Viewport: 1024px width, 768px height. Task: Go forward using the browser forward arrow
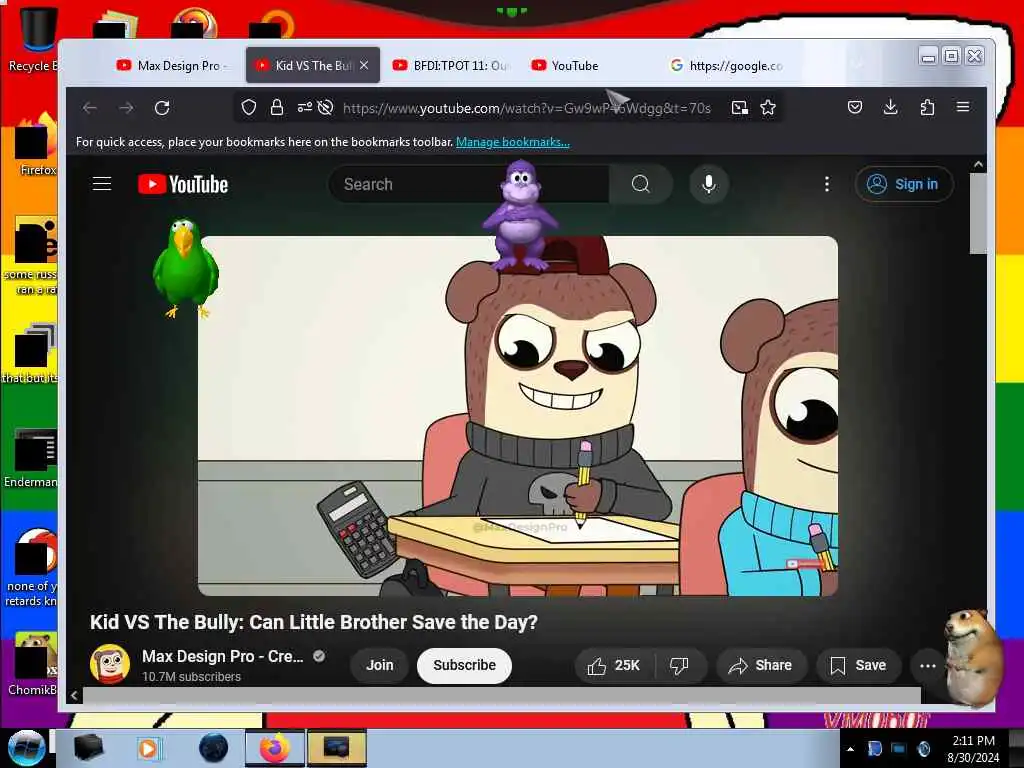(x=126, y=108)
